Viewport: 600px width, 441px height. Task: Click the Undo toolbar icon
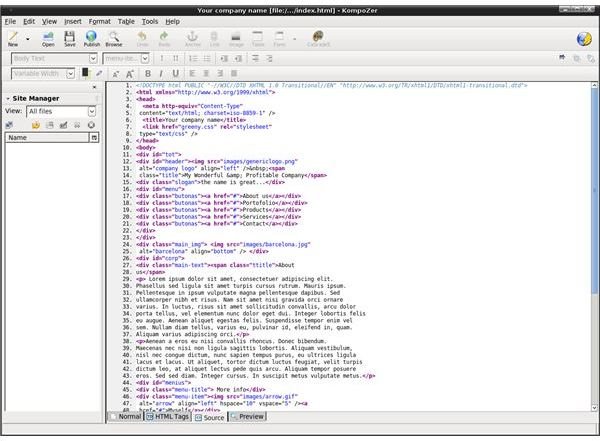pyautogui.click(x=142, y=39)
